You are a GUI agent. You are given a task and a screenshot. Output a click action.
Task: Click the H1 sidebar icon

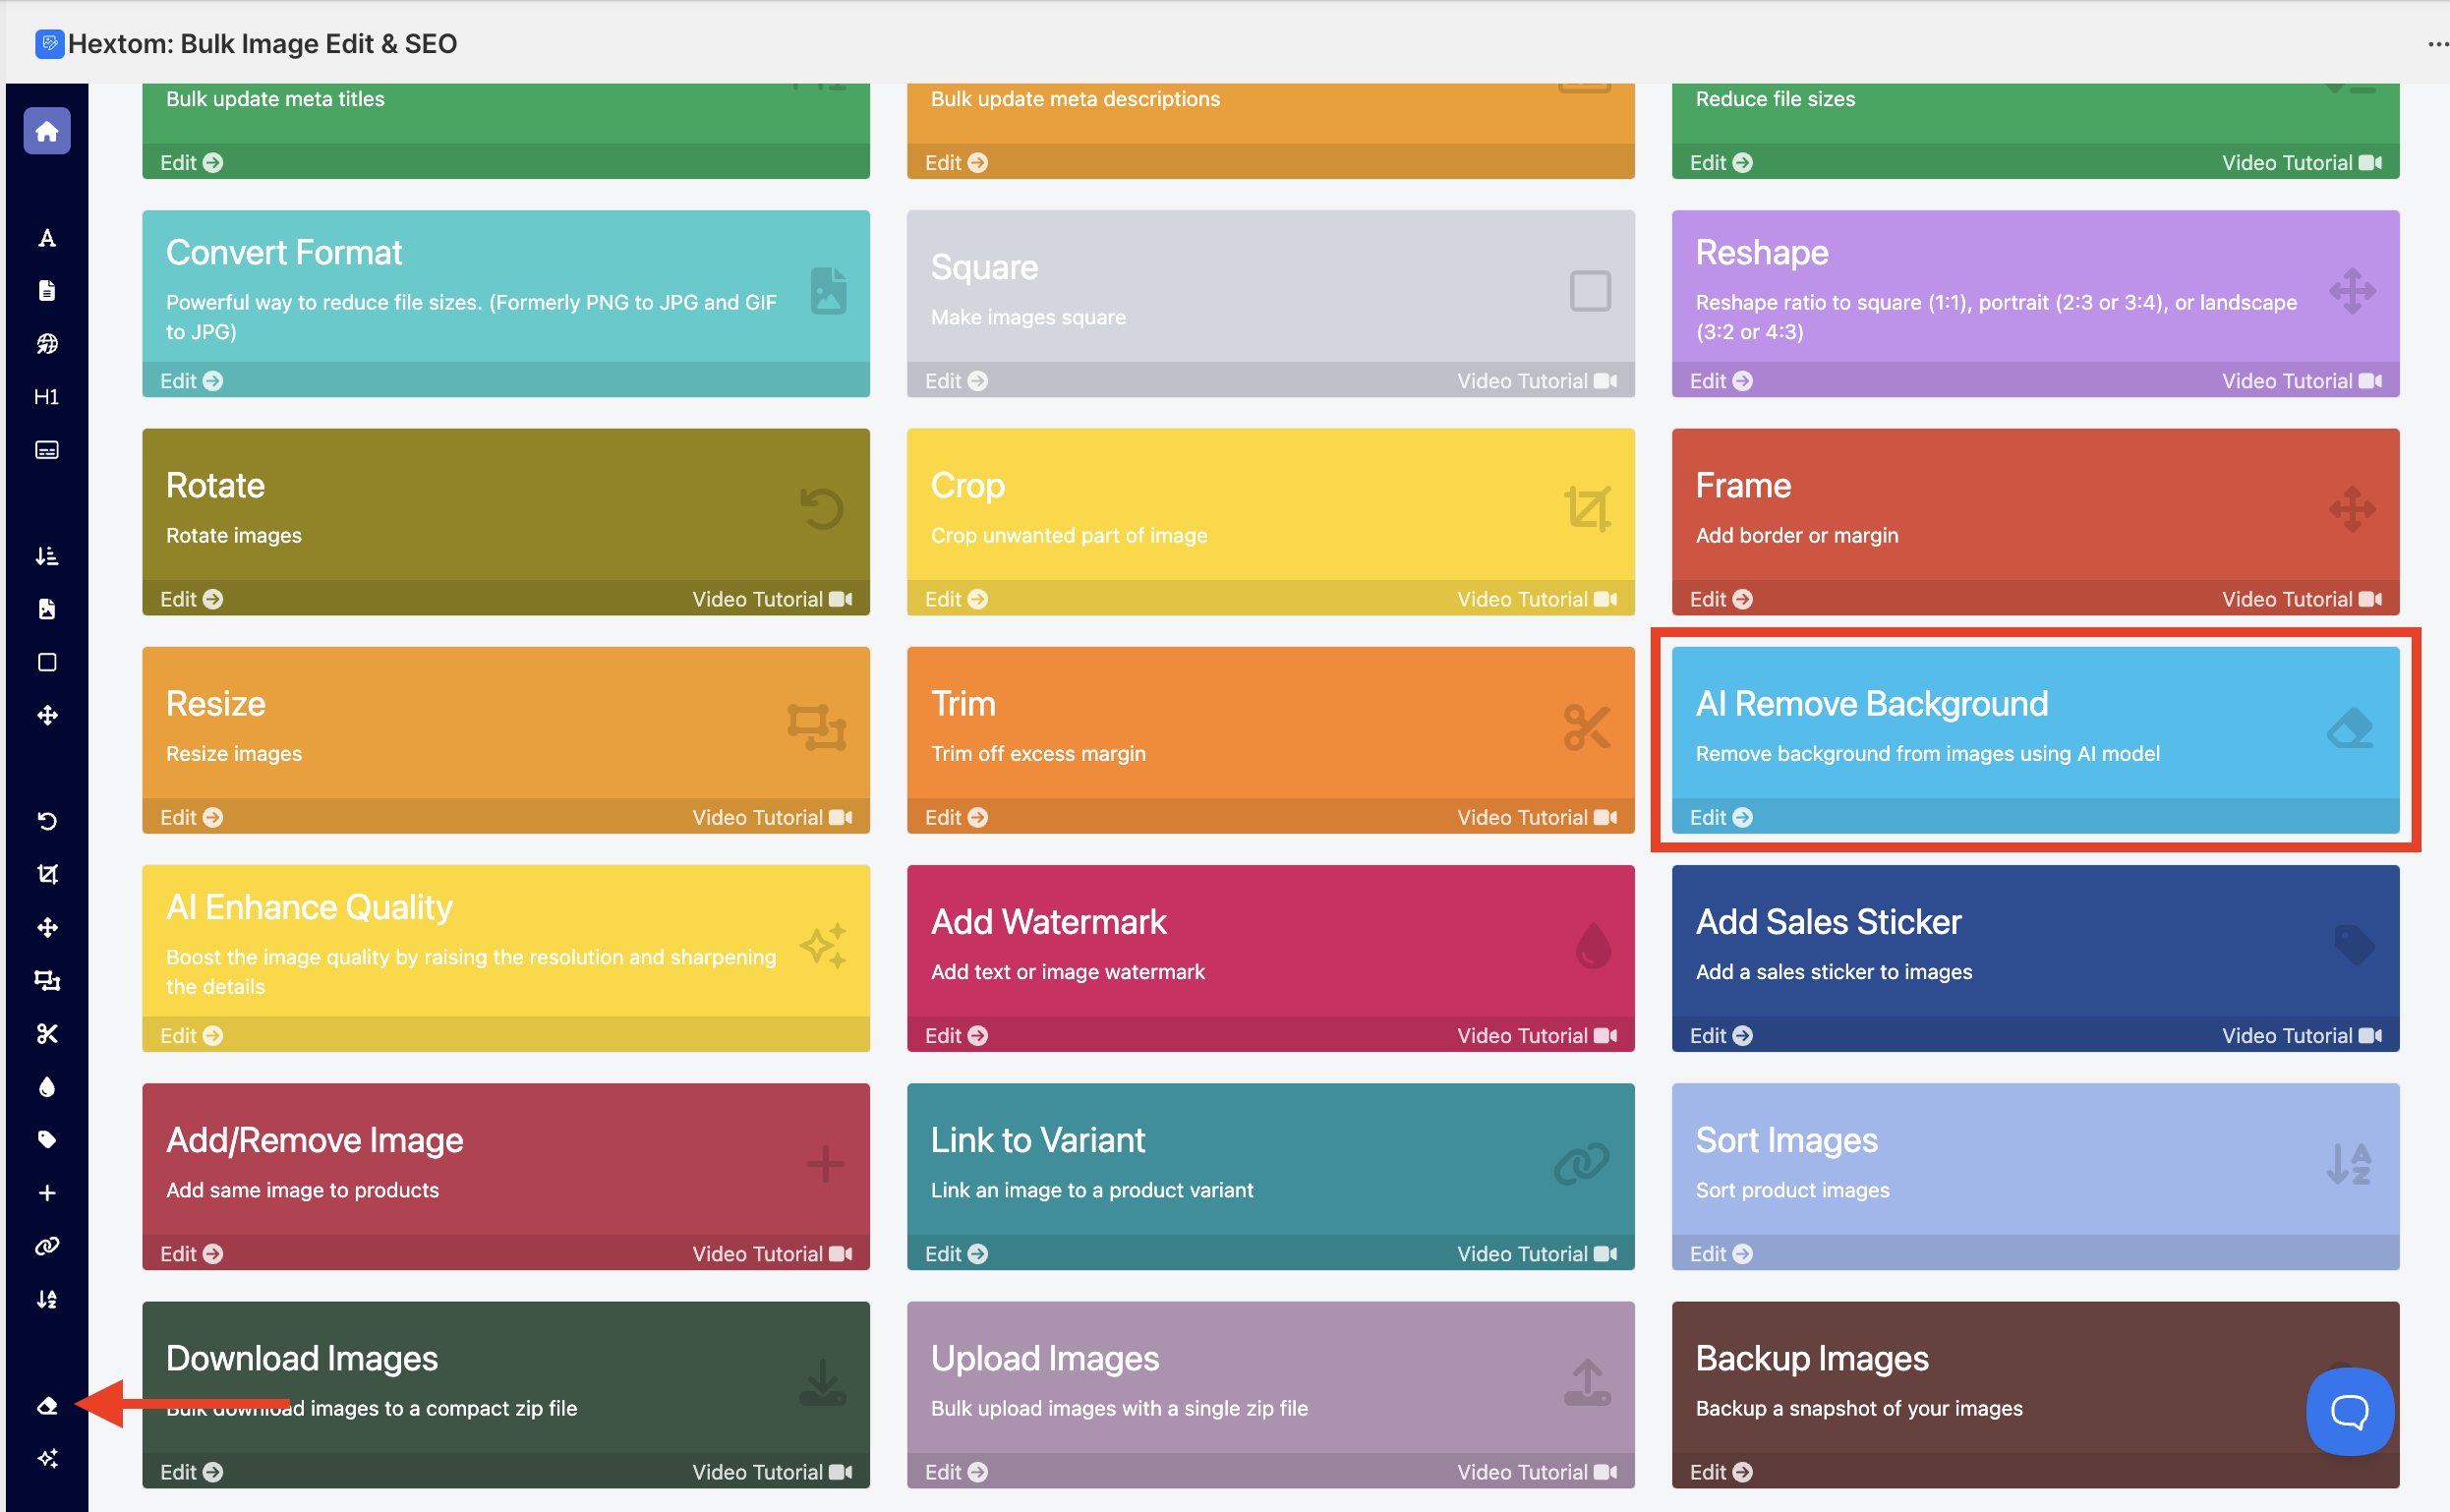click(47, 397)
